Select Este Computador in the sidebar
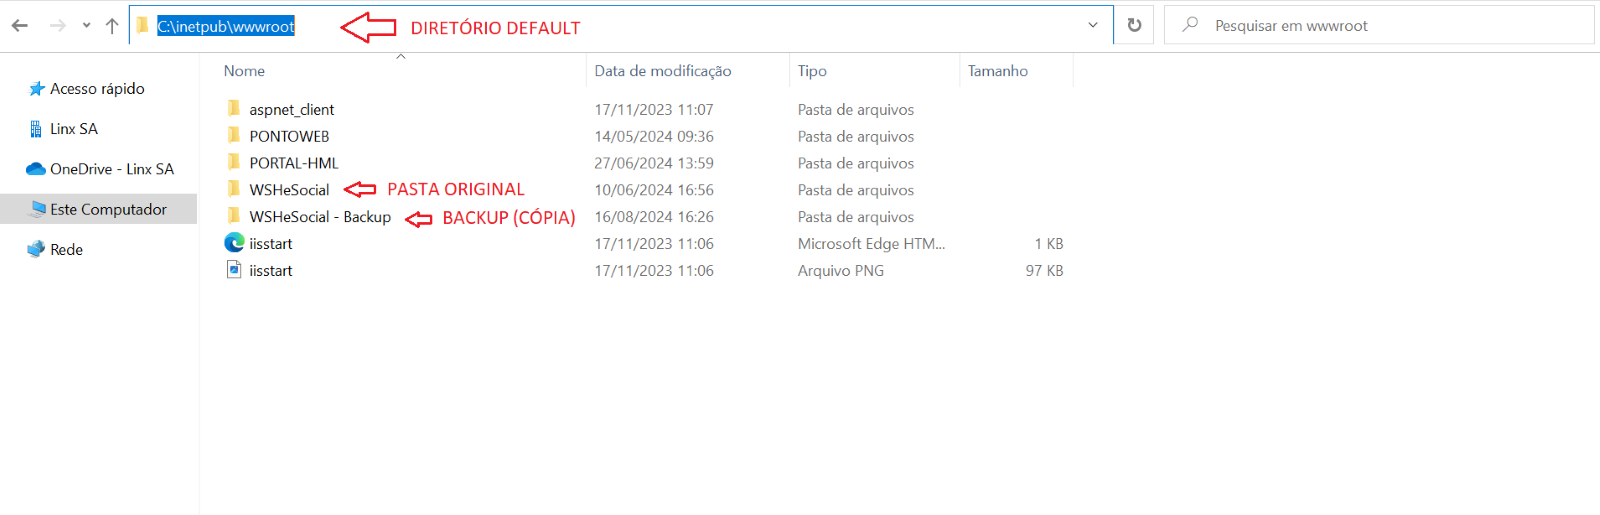This screenshot has width=1600, height=515. (x=108, y=209)
